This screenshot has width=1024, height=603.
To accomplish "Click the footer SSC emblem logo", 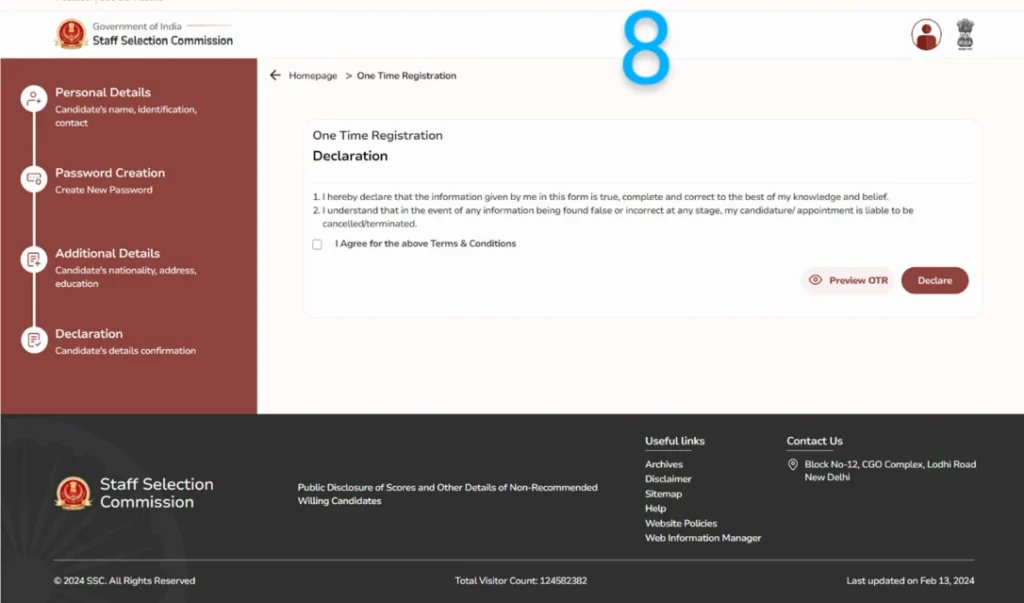I will click(x=72, y=493).
